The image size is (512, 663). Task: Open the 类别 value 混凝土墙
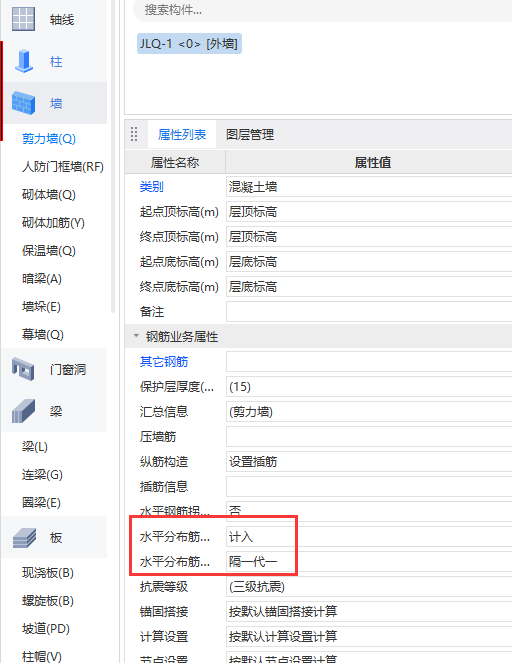point(369,186)
